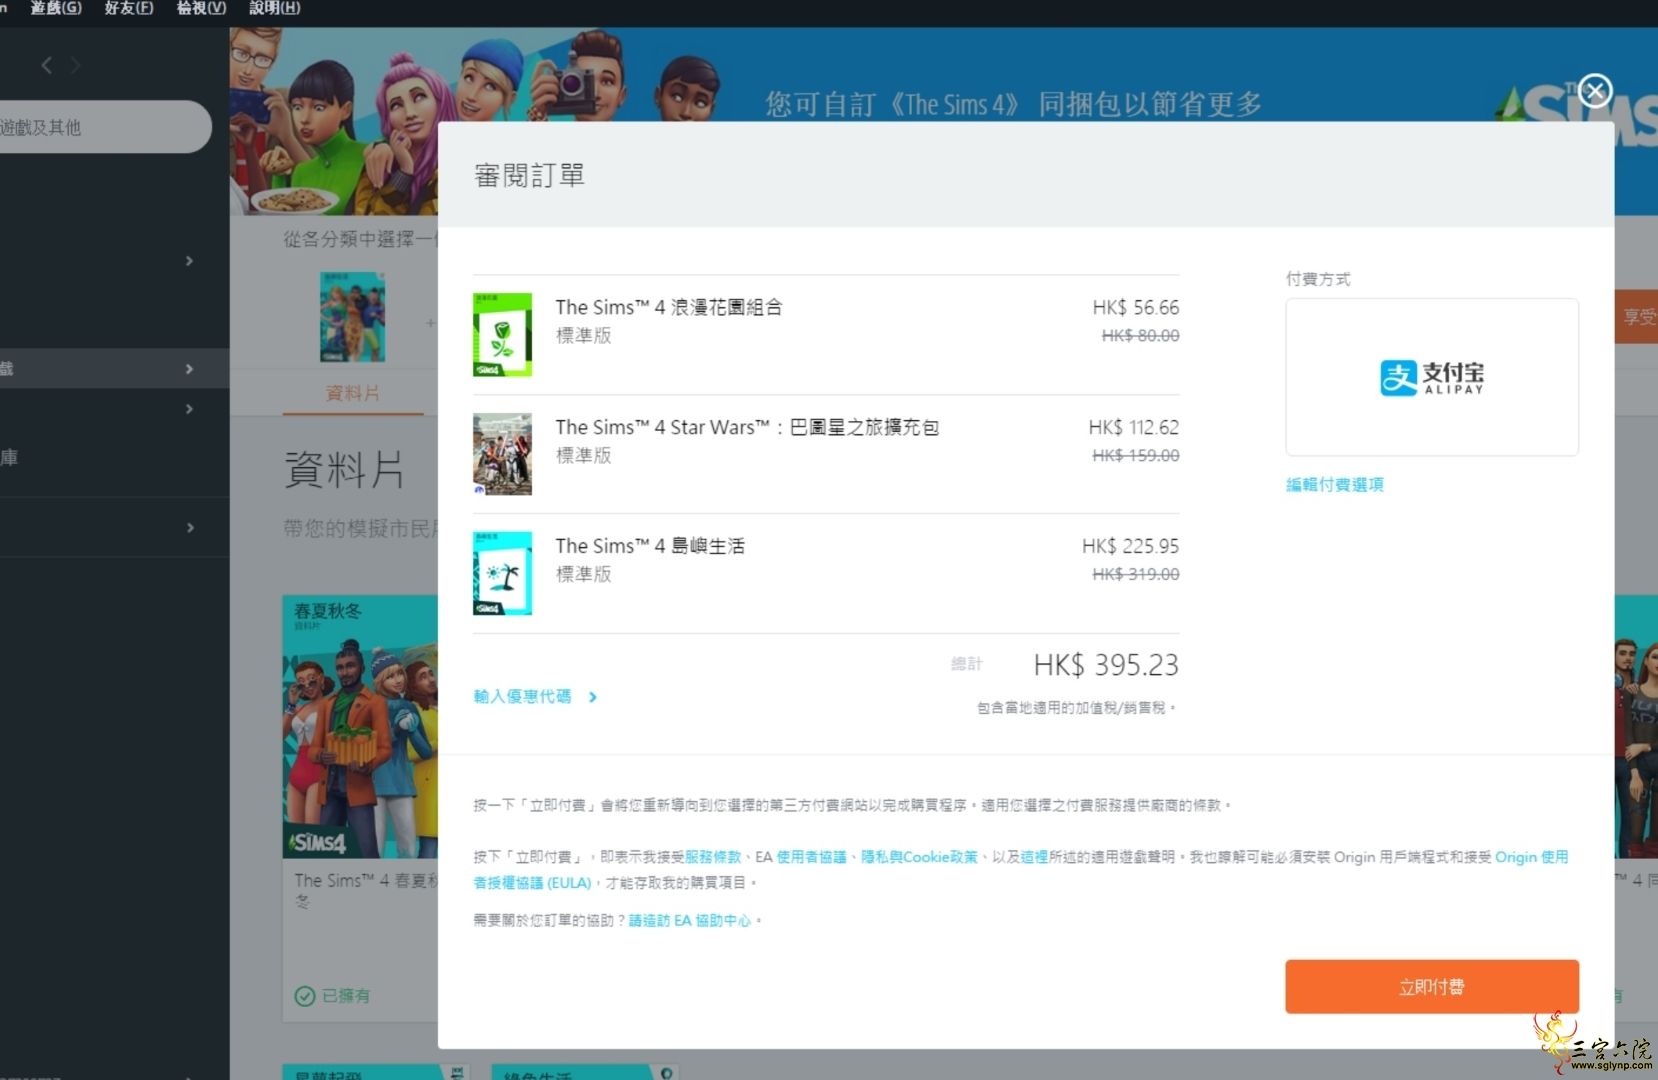The image size is (1658, 1080).
Task: Go back with the left navigation arrow
Action: [x=46, y=66]
